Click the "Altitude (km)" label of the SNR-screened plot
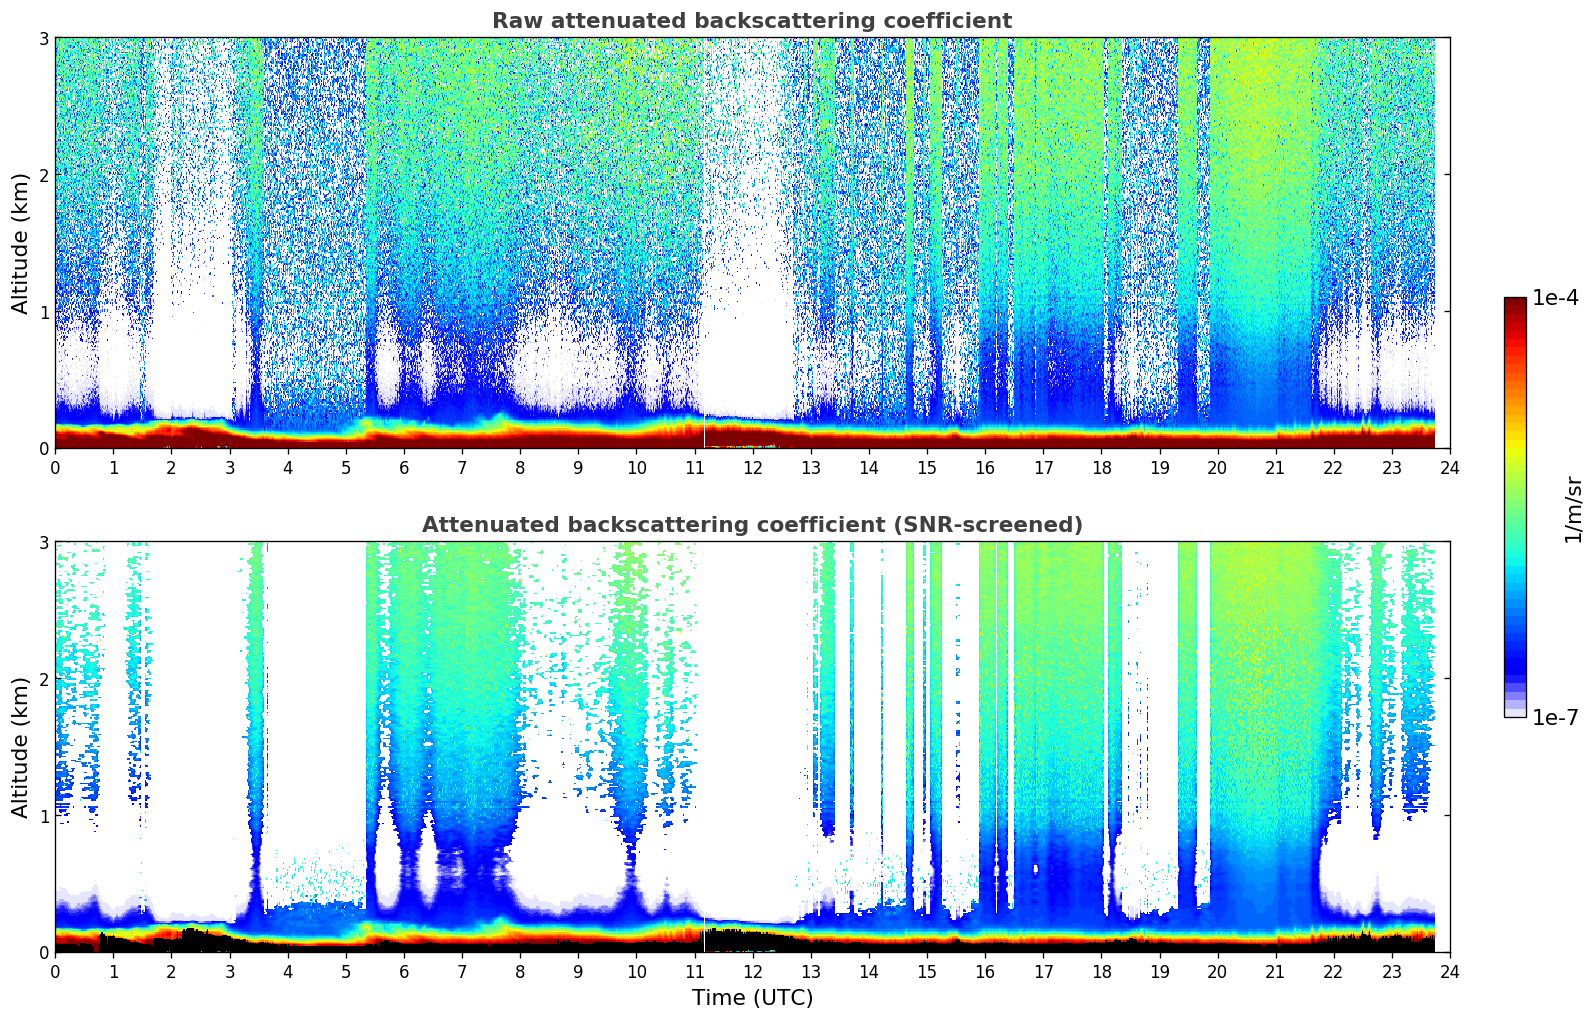 click(x=21, y=747)
